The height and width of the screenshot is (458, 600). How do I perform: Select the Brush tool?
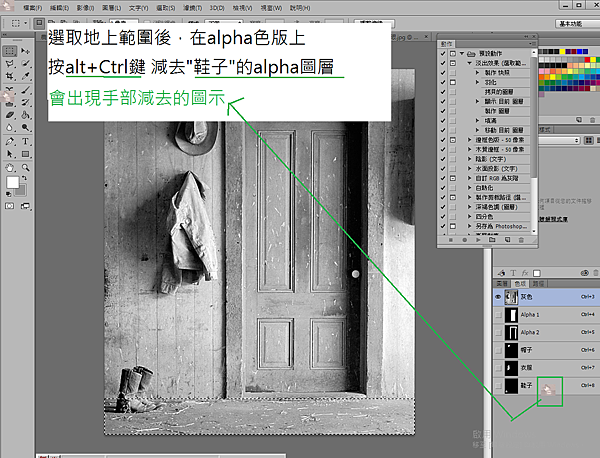(x=25, y=90)
